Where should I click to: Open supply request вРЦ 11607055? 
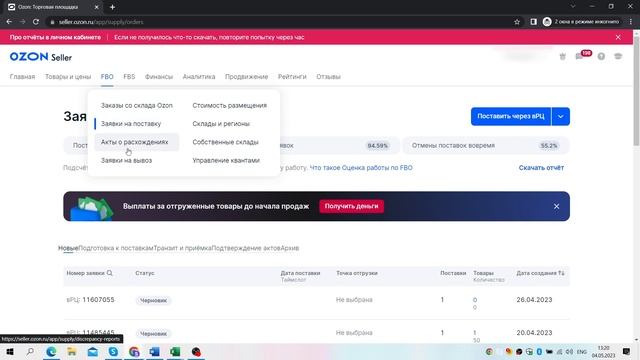click(90, 300)
